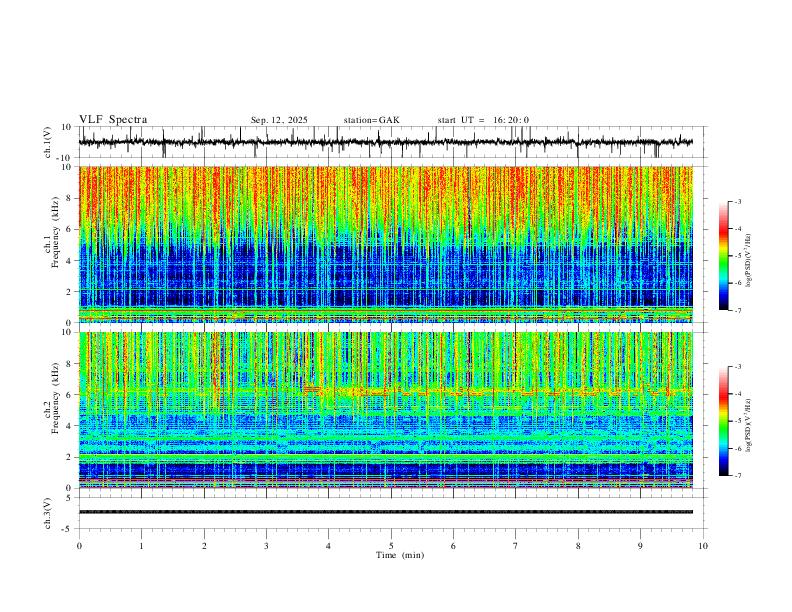Click the upper color bar for ch.1
The height and width of the screenshot is (612, 792).
pos(723,256)
